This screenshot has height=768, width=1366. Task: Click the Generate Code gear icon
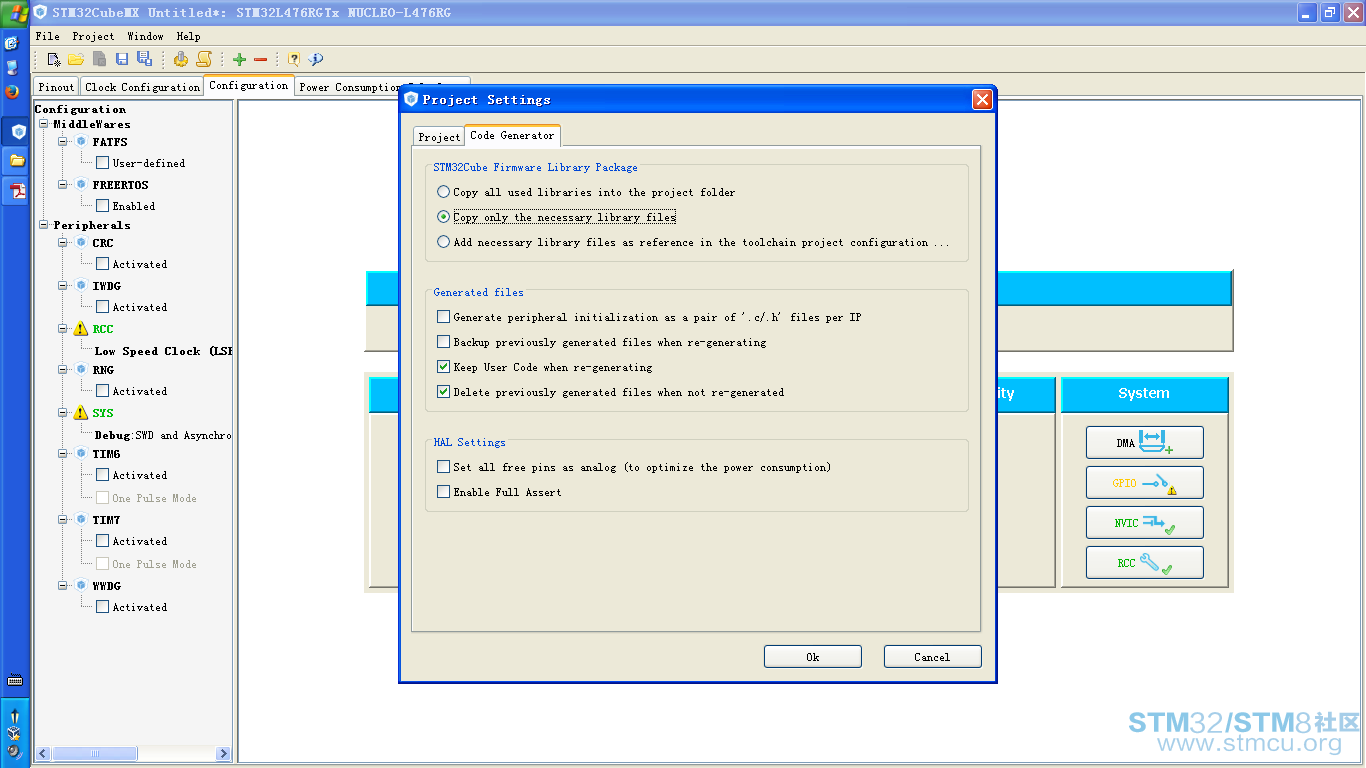pyautogui.click(x=181, y=59)
